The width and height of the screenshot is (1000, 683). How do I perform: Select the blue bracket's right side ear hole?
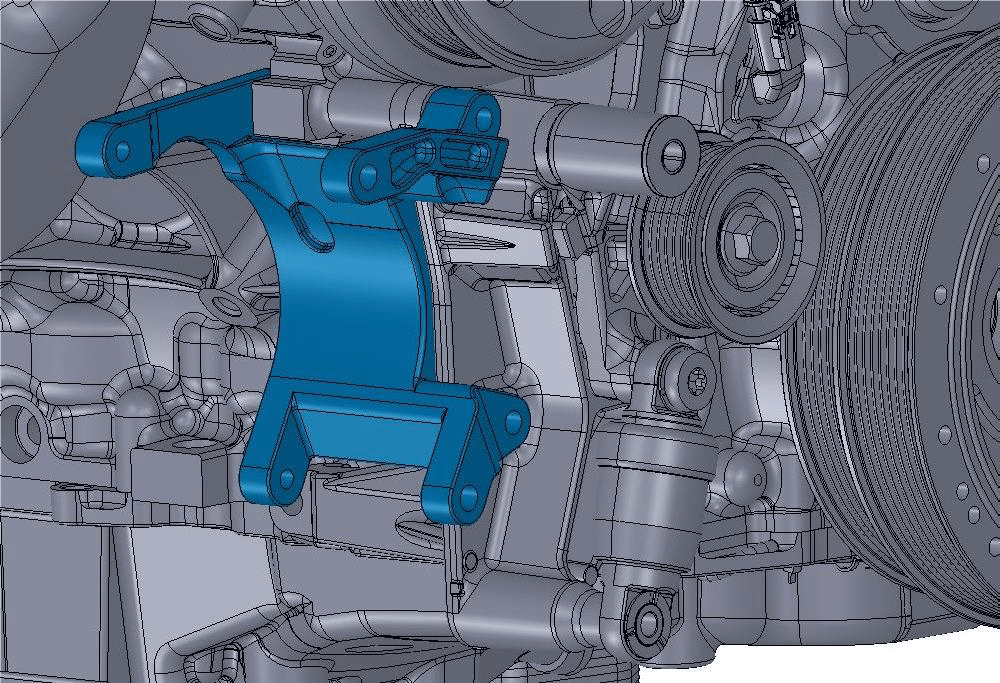513,418
